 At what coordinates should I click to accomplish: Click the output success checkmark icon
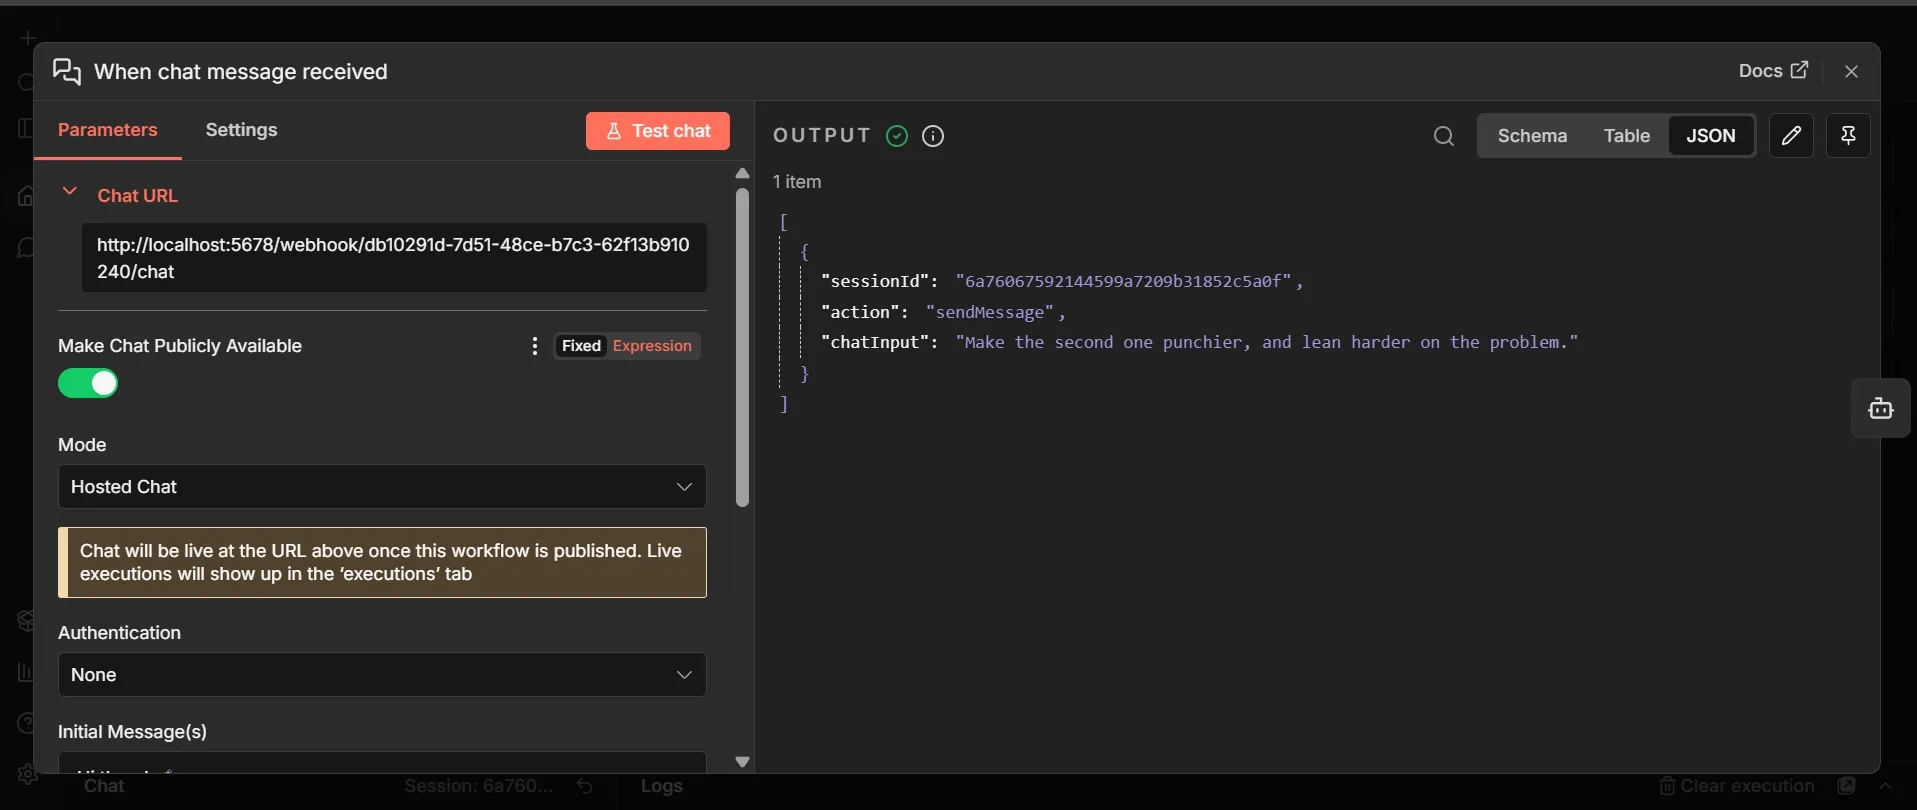click(897, 136)
